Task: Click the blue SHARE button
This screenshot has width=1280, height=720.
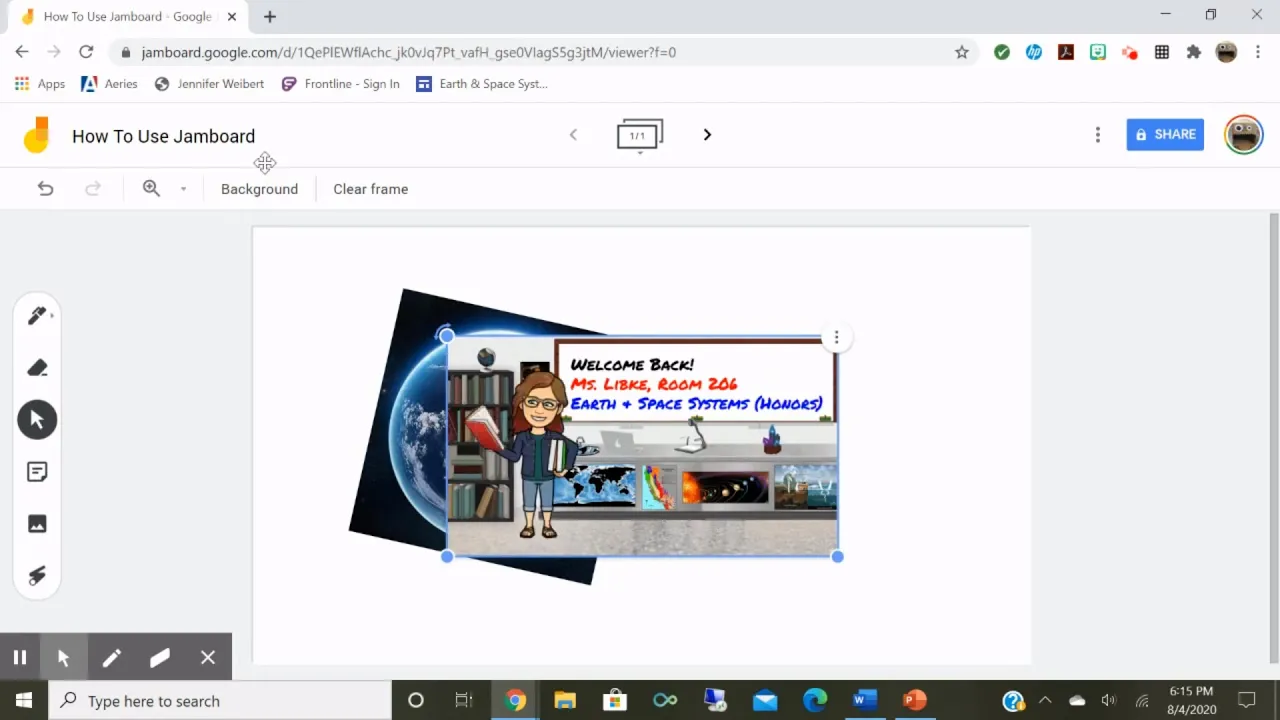Action: coord(1165,134)
